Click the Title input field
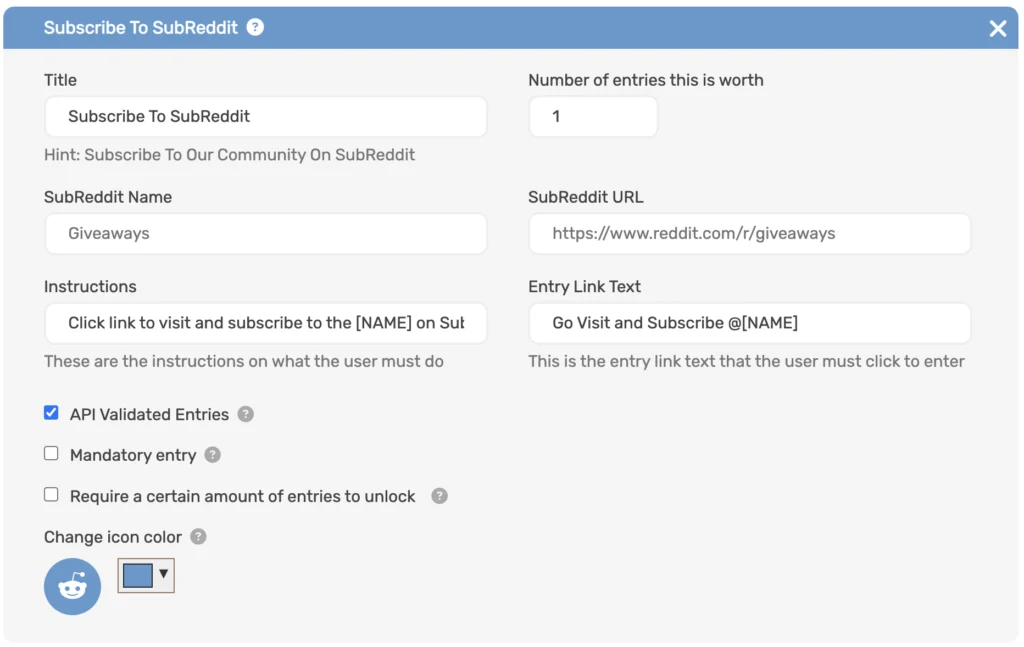1024x647 pixels. tap(265, 117)
